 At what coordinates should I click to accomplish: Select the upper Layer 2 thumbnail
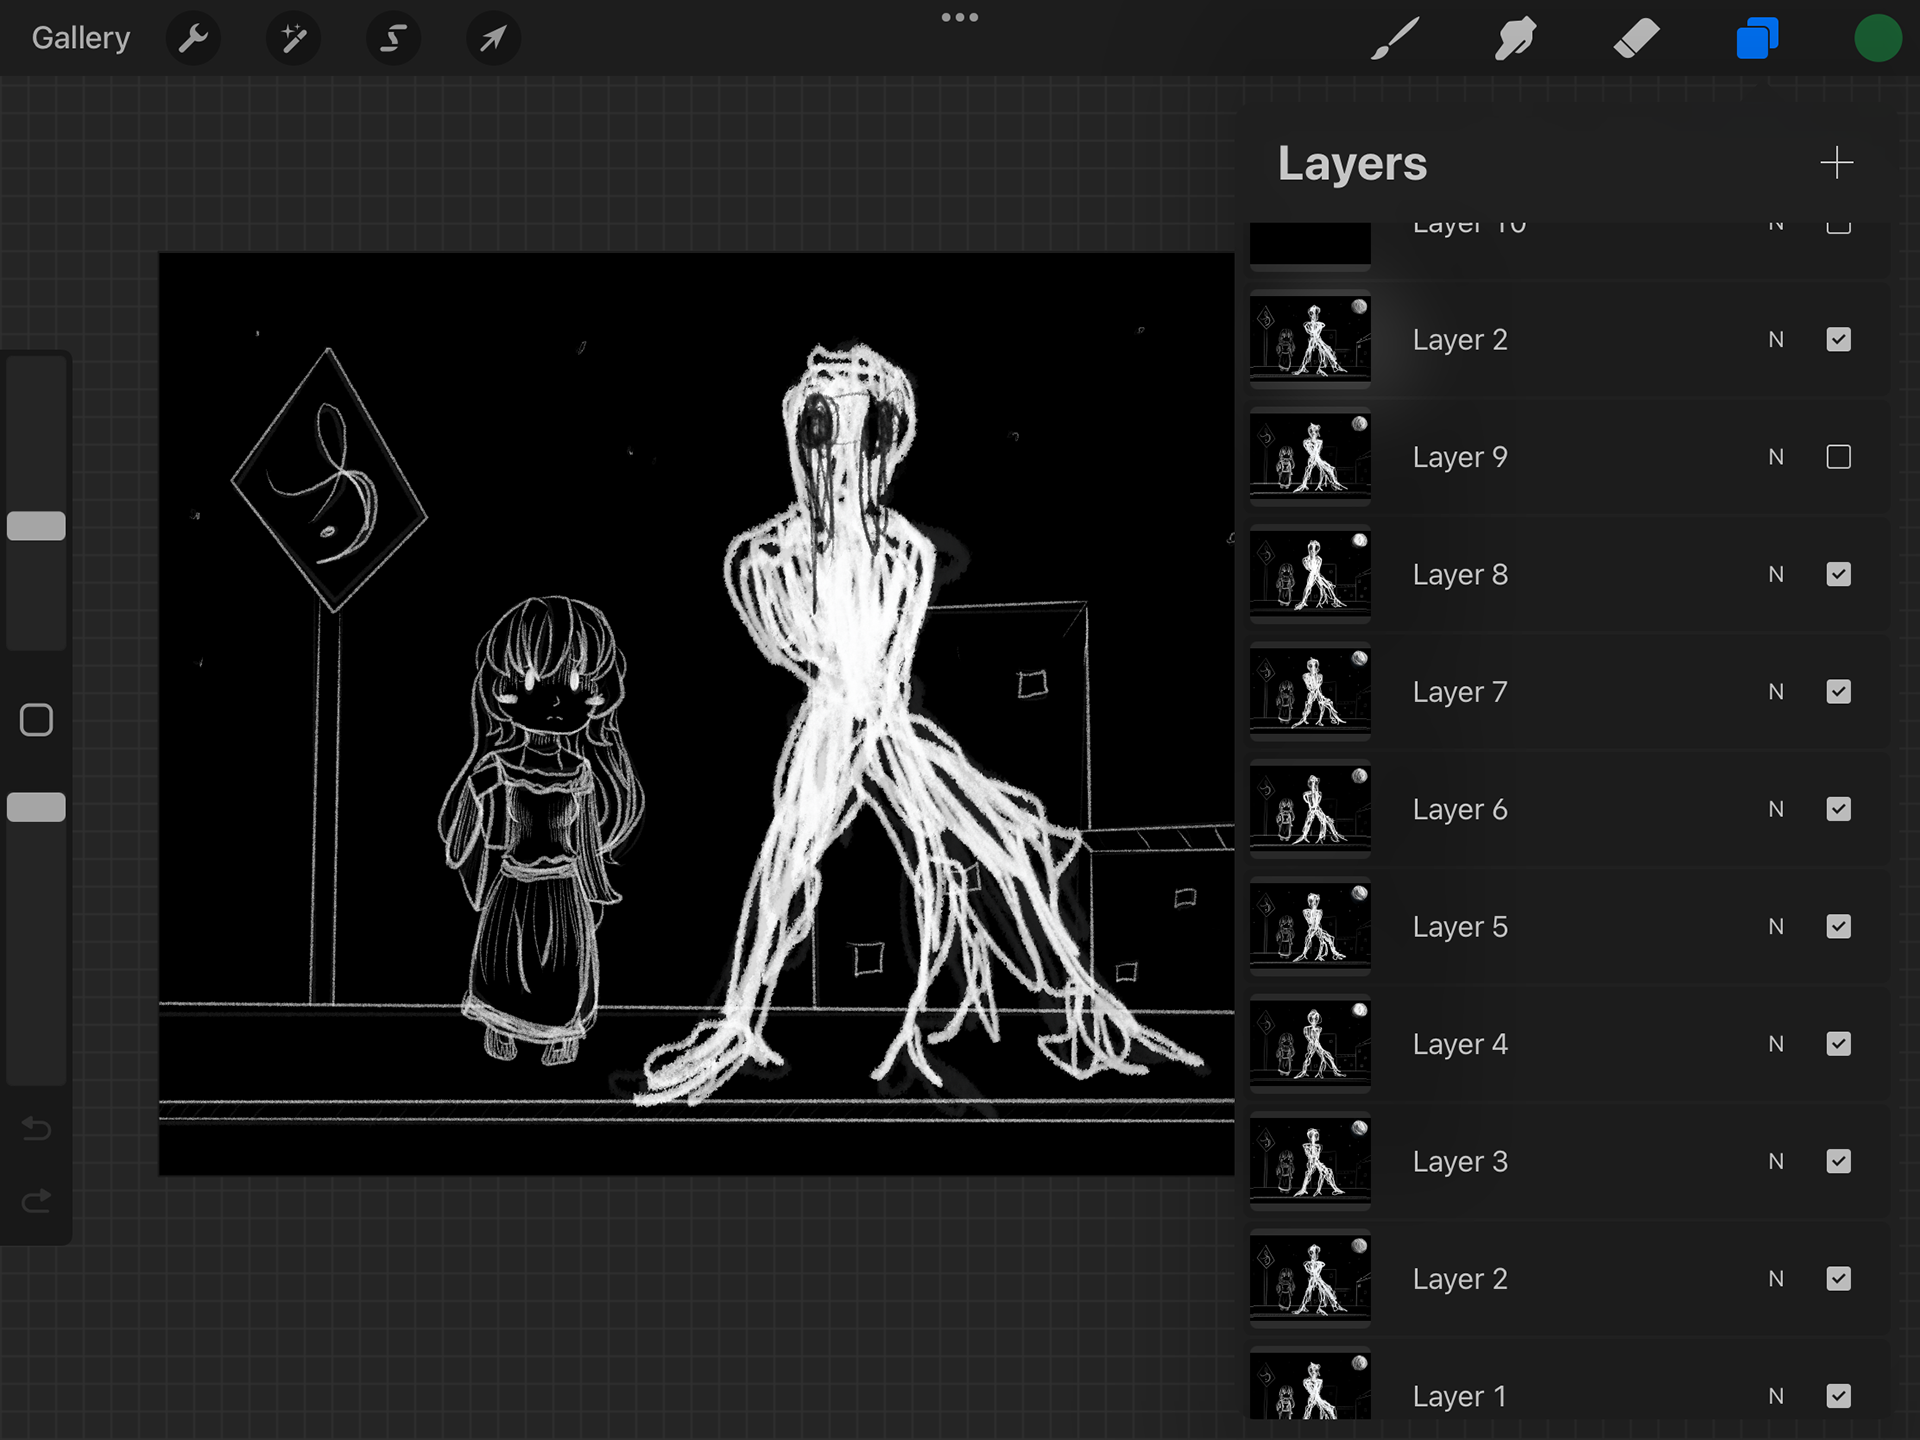(1310, 340)
